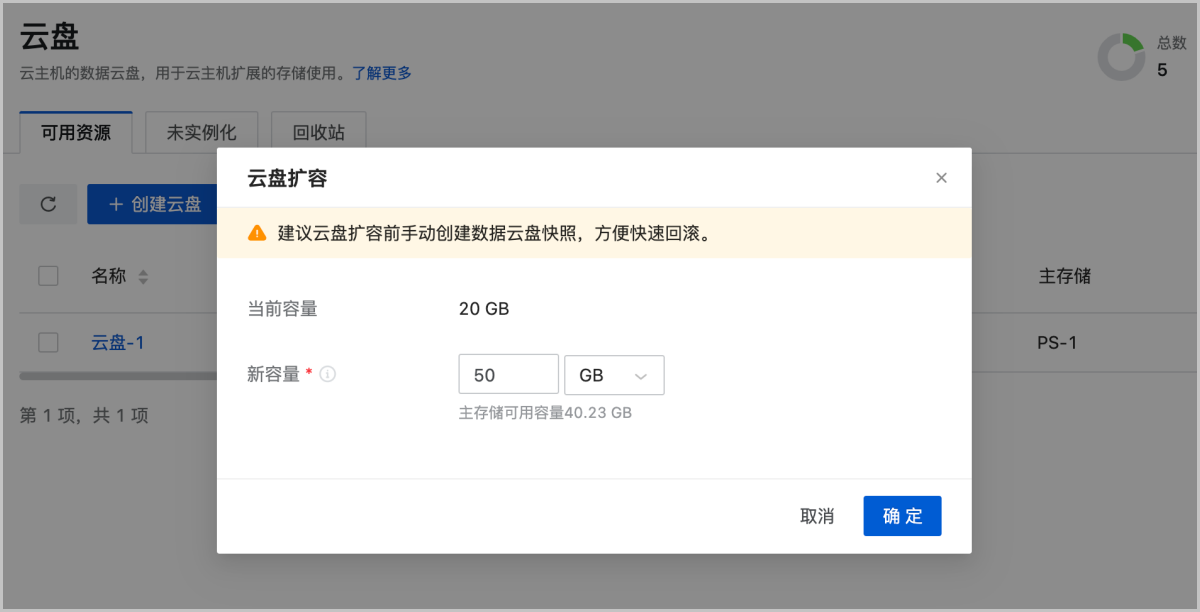Switch to the 未实例化 tab
Image resolution: width=1200 pixels, height=612 pixels.
point(202,132)
